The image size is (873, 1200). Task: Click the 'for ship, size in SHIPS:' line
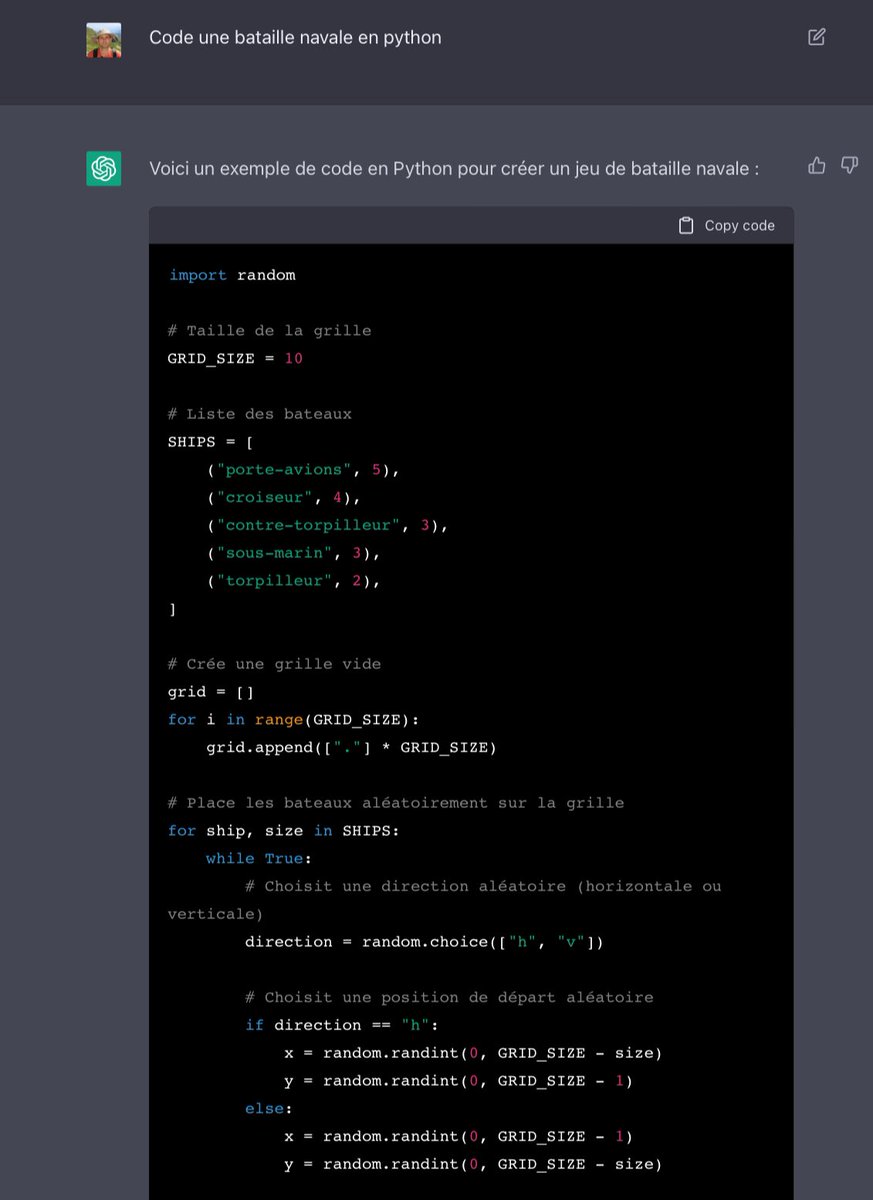(x=283, y=830)
